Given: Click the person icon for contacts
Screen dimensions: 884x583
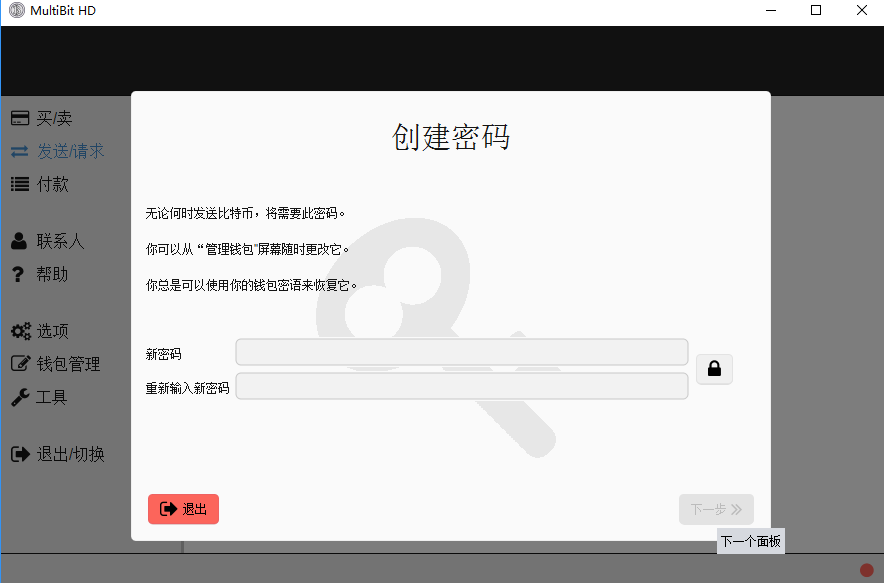Looking at the screenshot, I should click(19, 241).
